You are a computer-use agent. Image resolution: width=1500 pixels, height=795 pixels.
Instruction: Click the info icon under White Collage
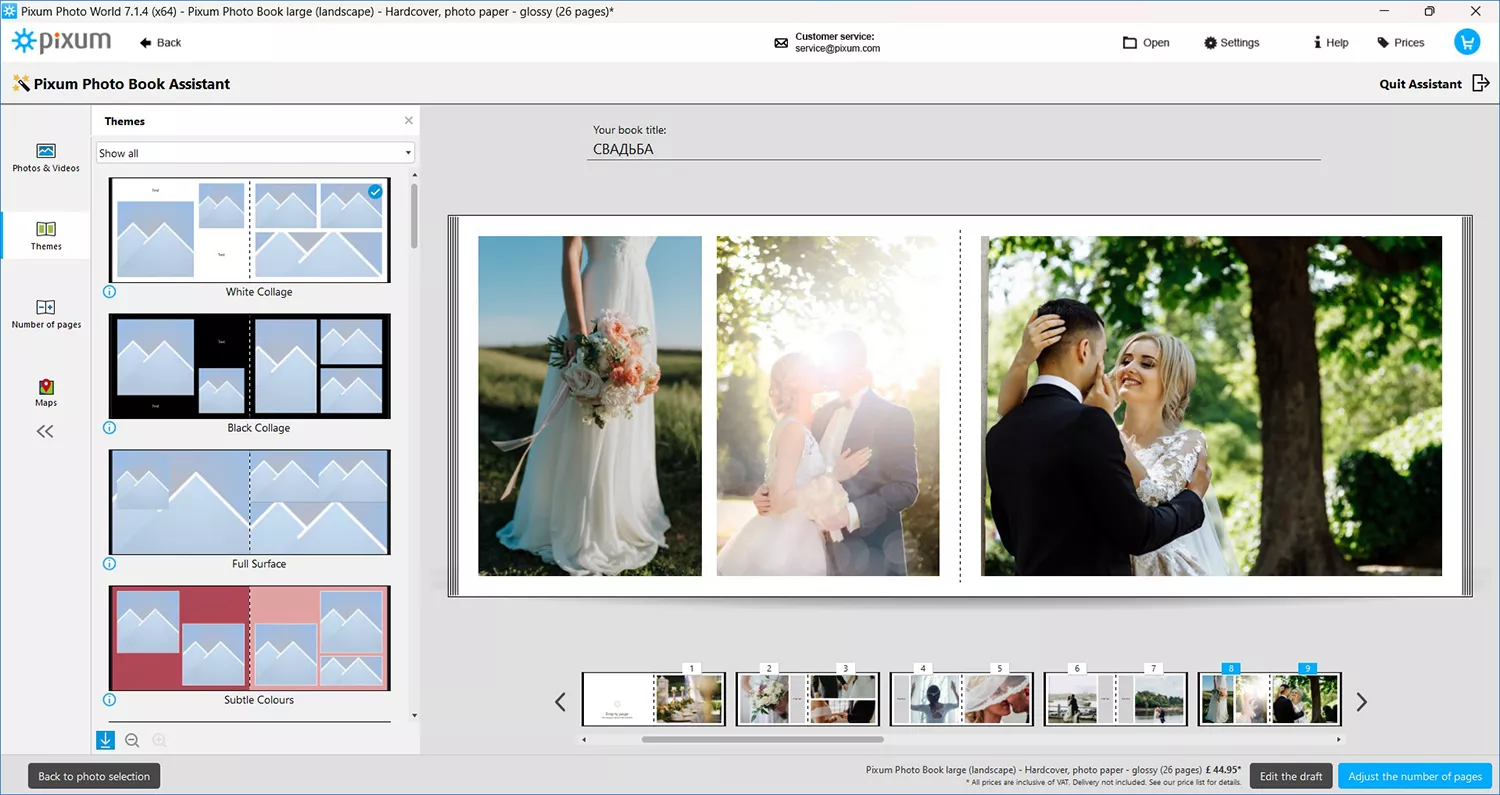(110, 292)
